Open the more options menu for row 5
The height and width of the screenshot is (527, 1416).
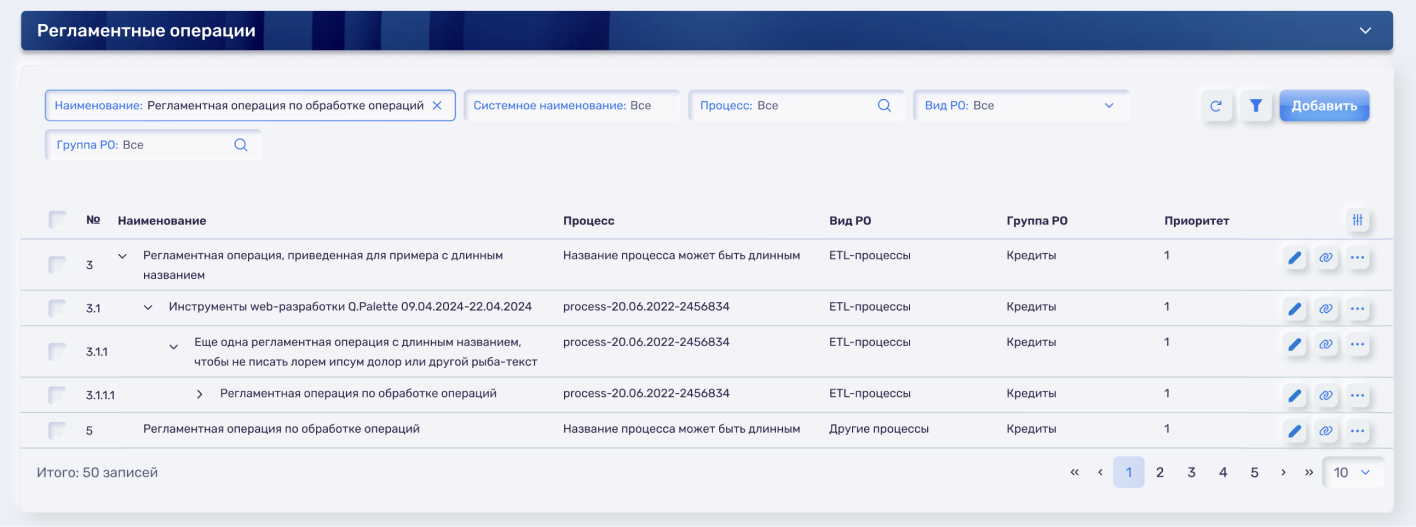point(1357,432)
